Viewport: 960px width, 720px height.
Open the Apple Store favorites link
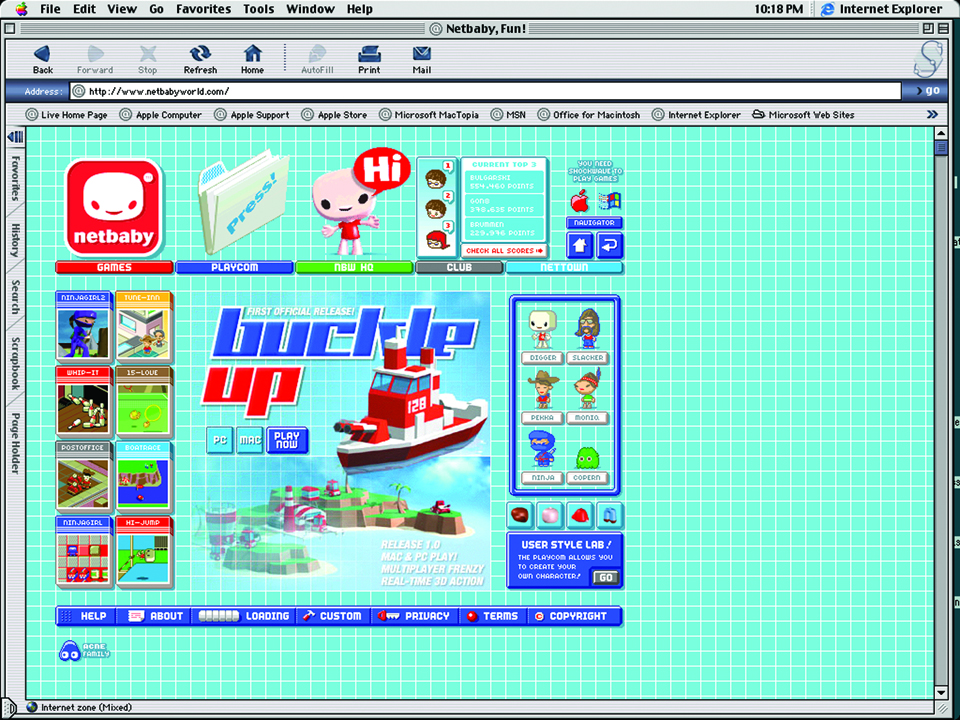335,114
